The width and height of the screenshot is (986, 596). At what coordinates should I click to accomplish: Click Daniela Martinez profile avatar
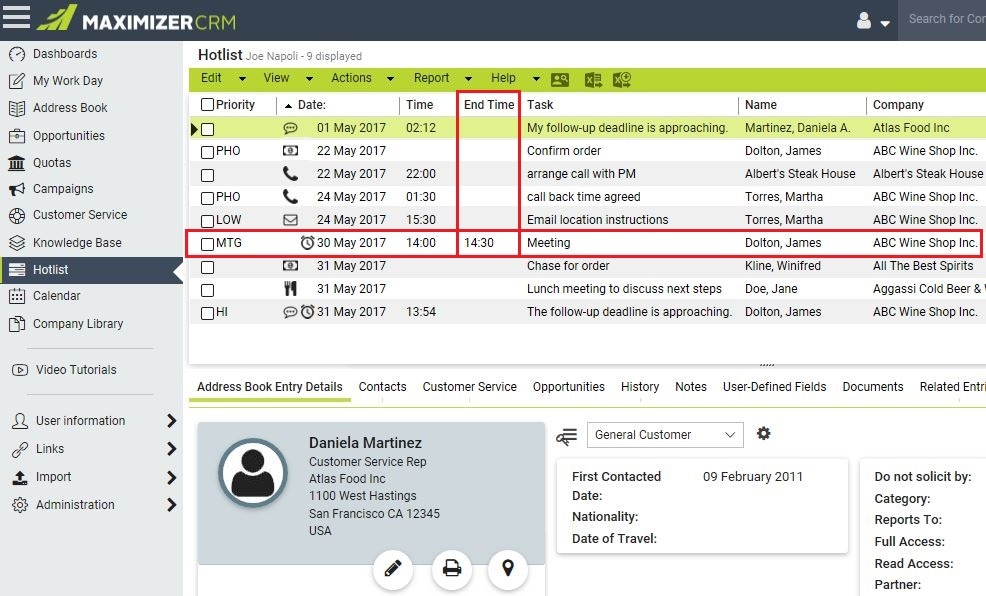(x=253, y=472)
